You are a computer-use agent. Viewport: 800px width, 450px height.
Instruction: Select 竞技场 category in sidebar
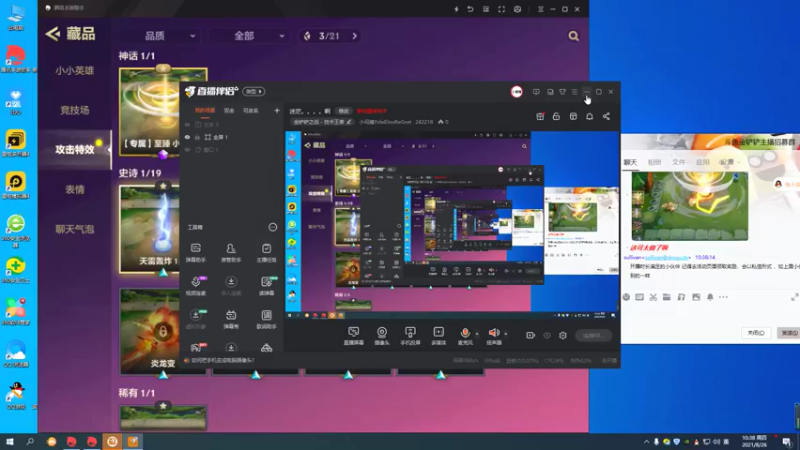74,110
